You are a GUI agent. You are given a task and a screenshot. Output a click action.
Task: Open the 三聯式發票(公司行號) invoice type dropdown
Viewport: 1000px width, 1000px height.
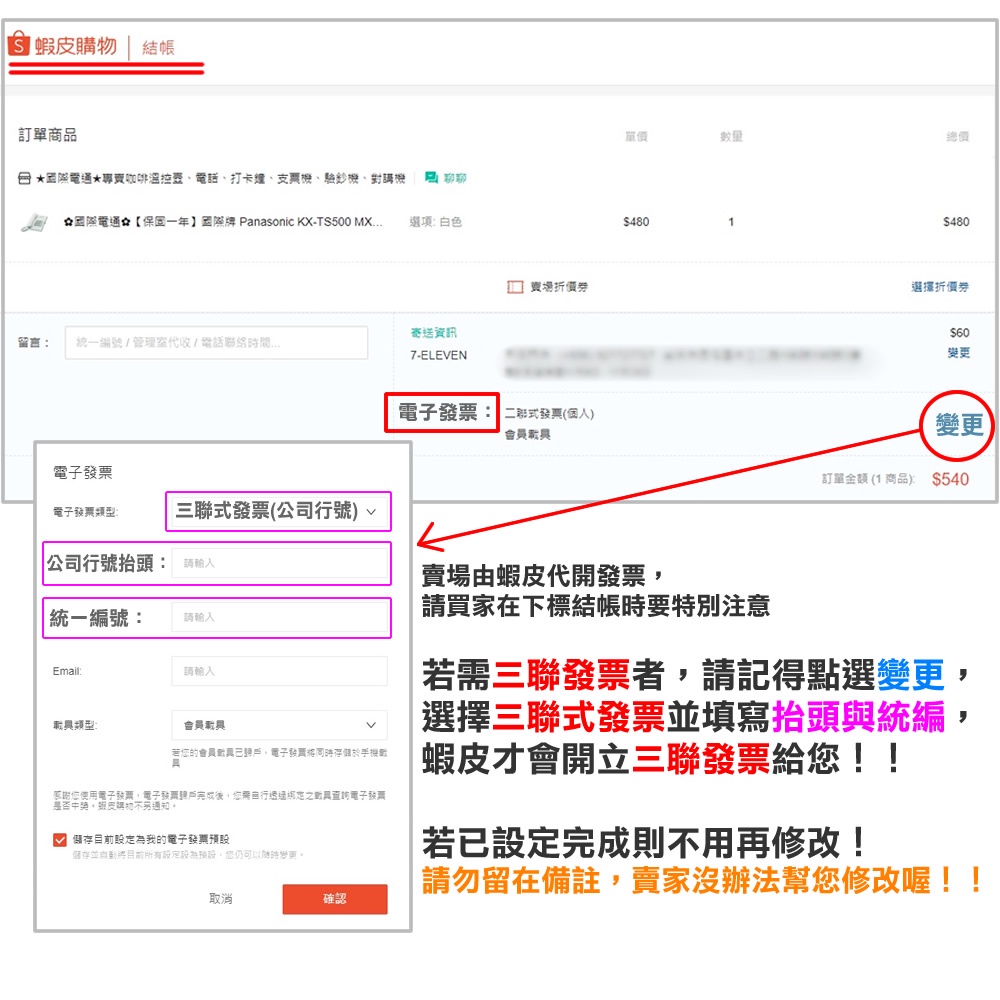(278, 511)
